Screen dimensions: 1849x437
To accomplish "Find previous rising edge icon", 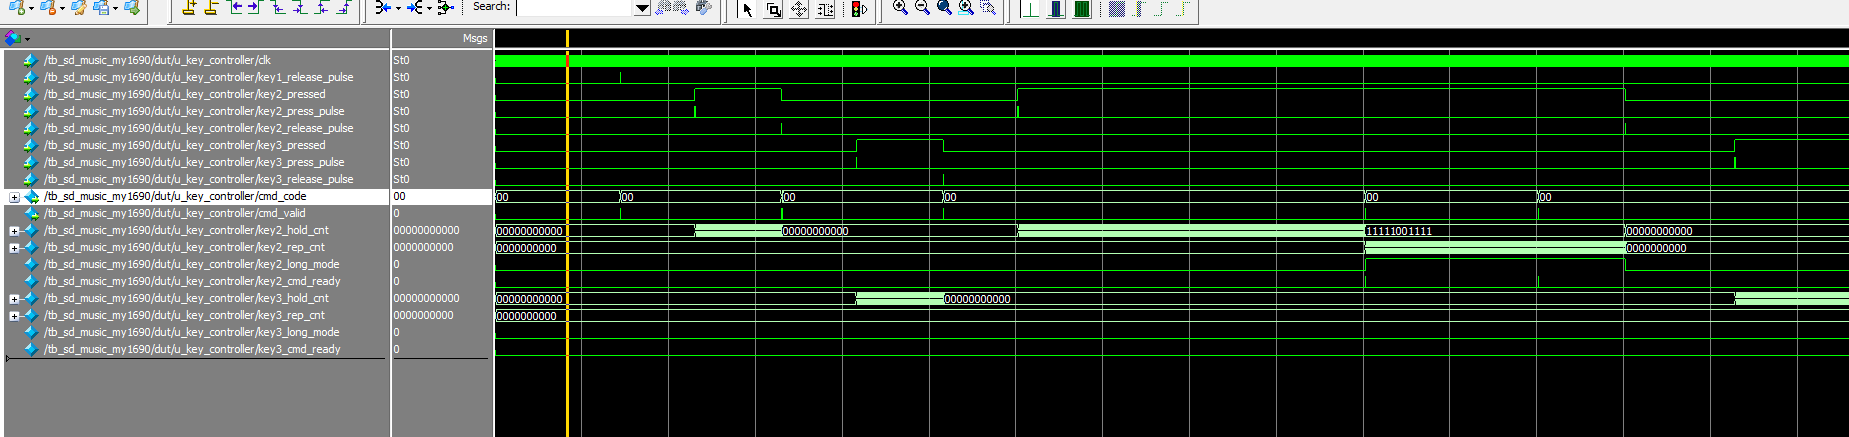I will point(322,8).
